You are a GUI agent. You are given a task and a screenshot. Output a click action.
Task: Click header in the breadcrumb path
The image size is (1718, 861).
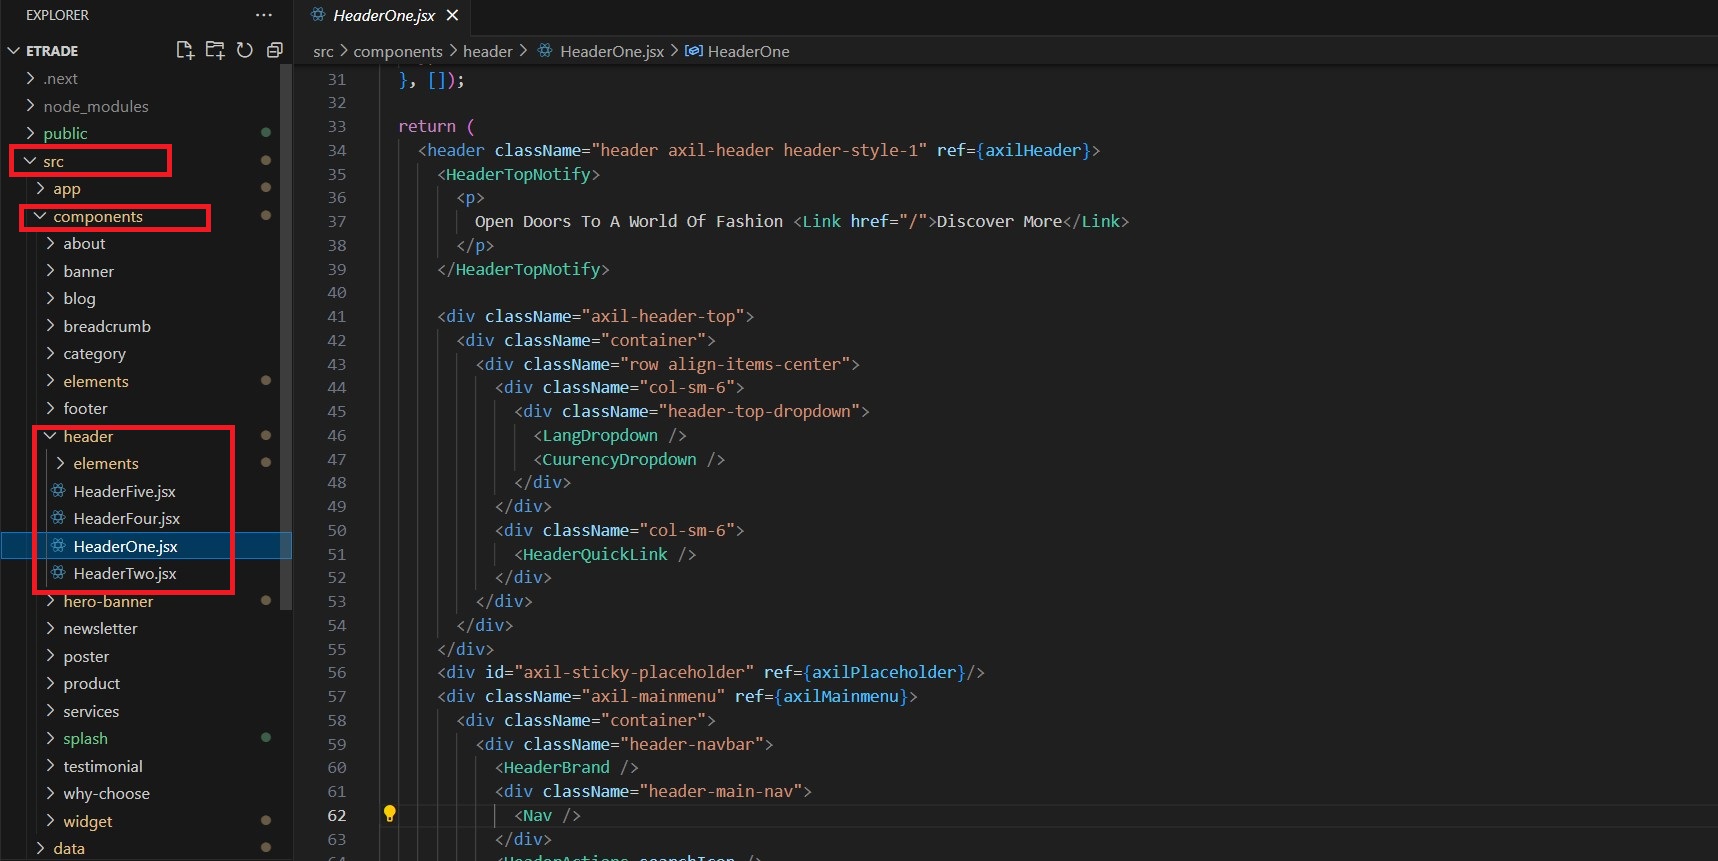tap(488, 51)
